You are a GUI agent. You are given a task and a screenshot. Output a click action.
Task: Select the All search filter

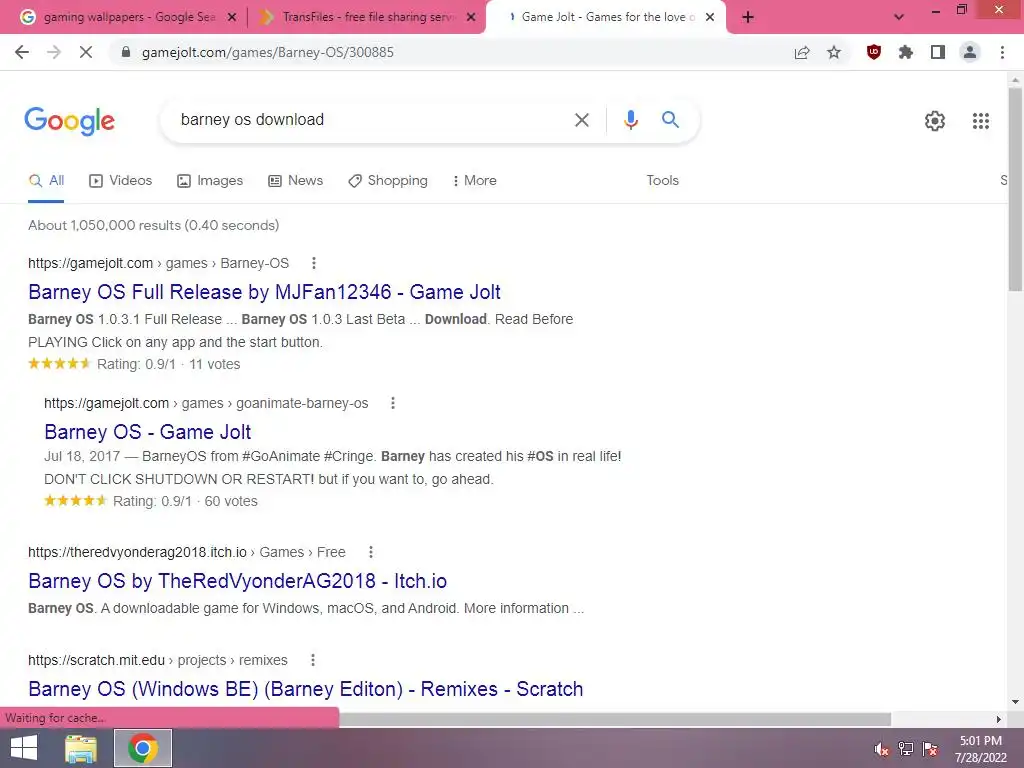tap(46, 181)
